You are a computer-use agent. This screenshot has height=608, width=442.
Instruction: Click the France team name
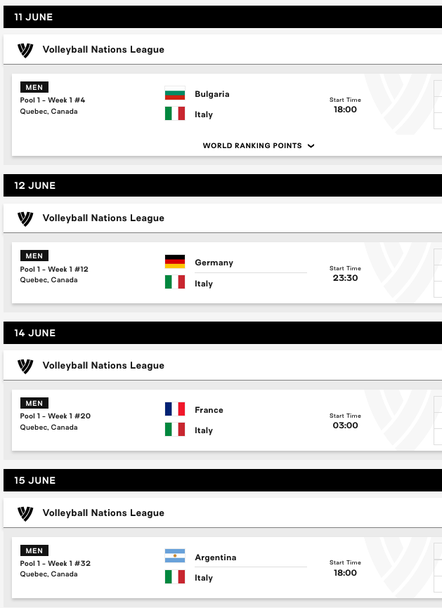click(x=209, y=410)
